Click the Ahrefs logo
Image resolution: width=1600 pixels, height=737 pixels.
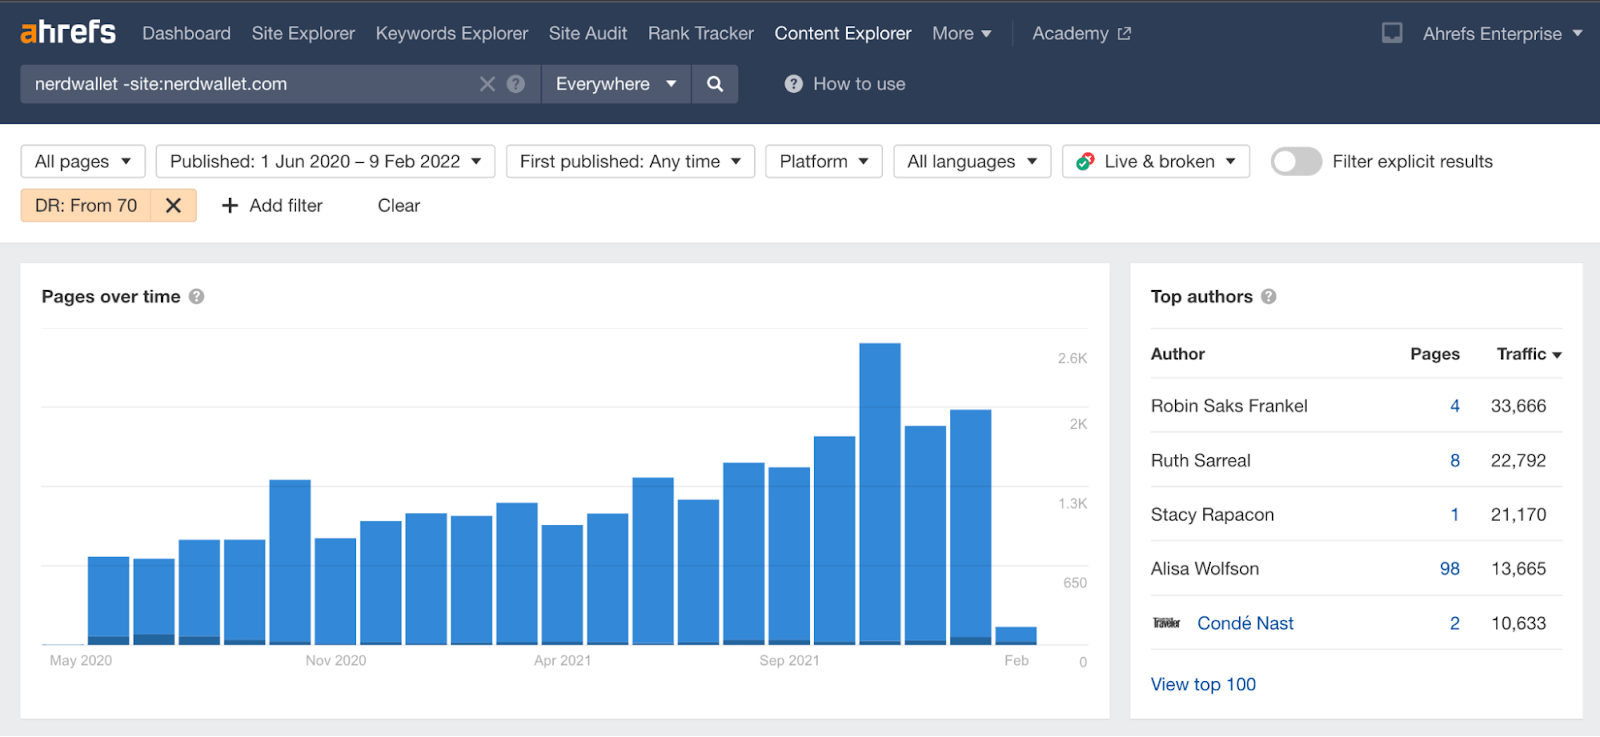pyautogui.click(x=68, y=33)
